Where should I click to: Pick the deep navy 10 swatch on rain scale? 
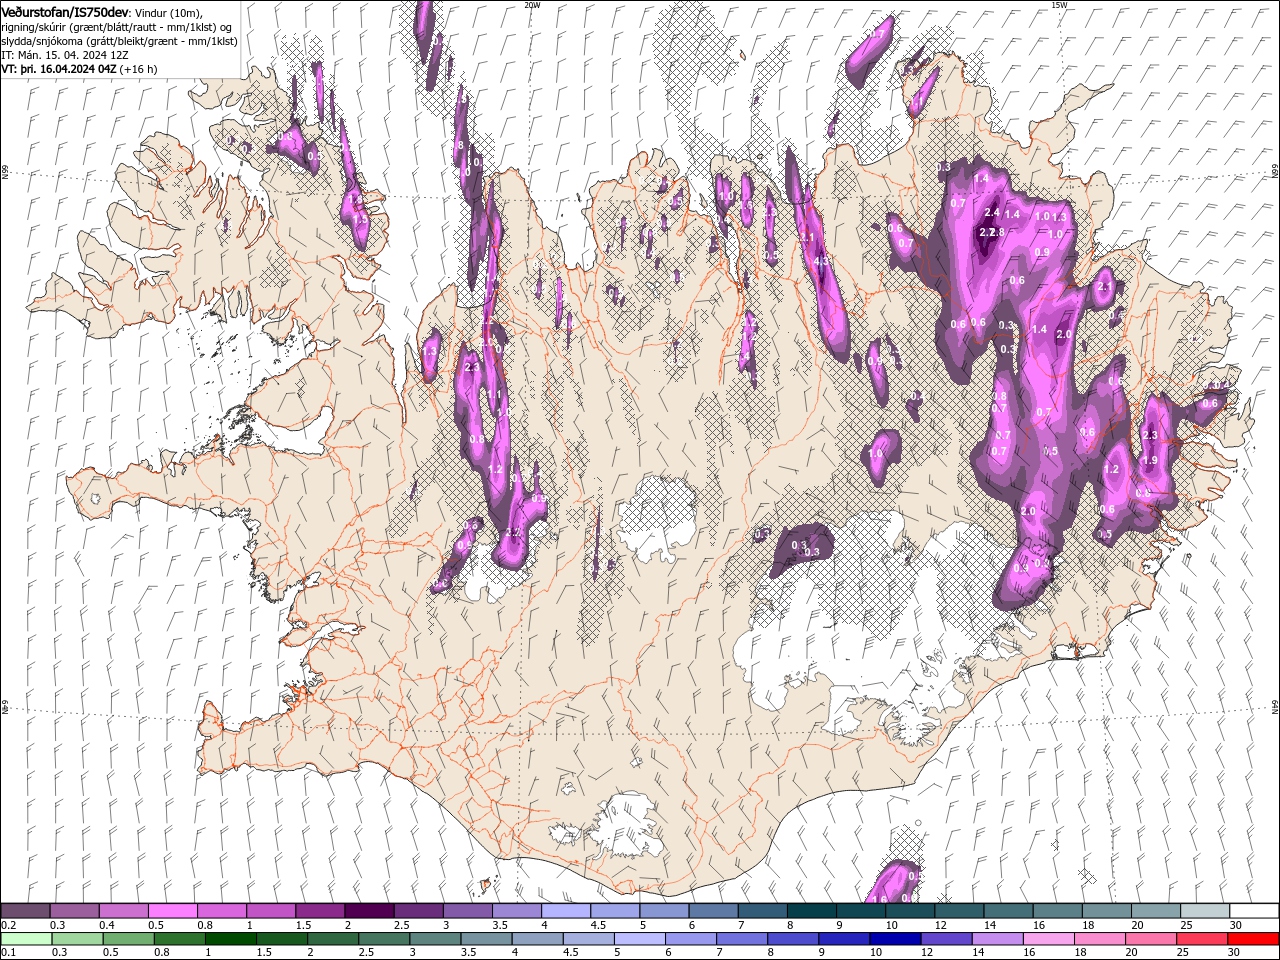(895, 939)
